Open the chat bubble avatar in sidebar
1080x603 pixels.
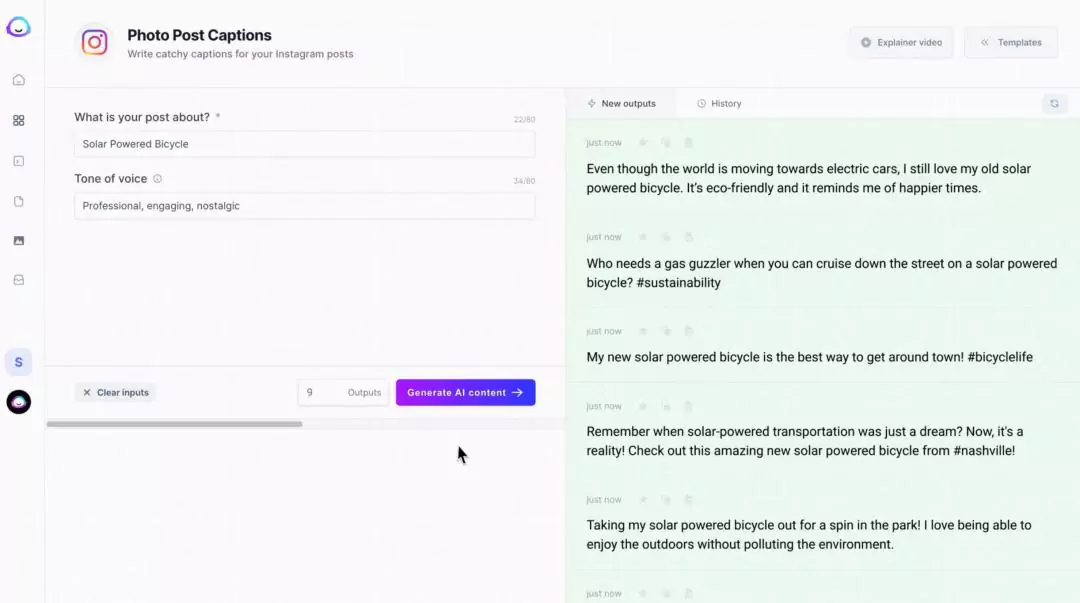pyautogui.click(x=19, y=402)
